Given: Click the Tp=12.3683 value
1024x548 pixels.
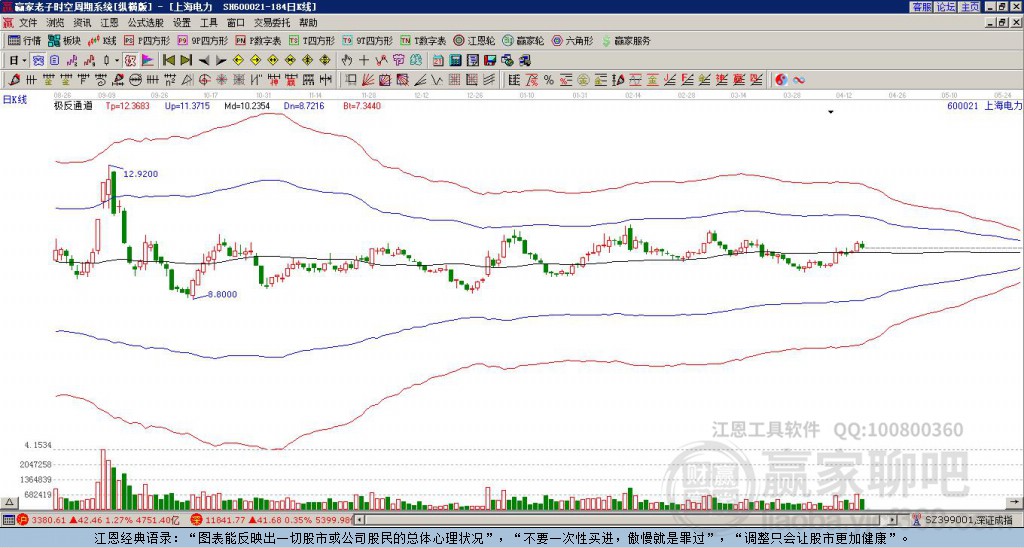Looking at the screenshot, I should 127,106.
